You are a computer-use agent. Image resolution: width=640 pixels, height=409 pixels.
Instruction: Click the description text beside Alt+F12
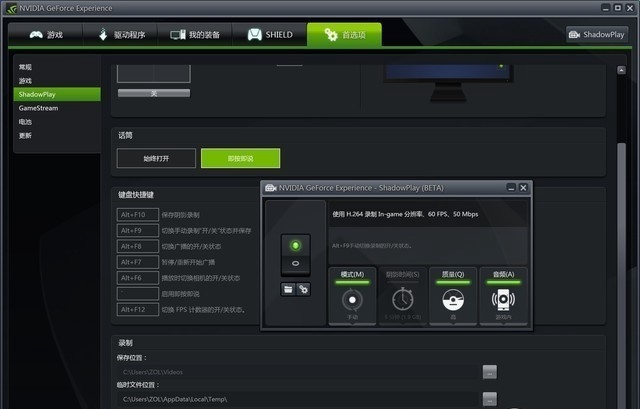coord(203,310)
